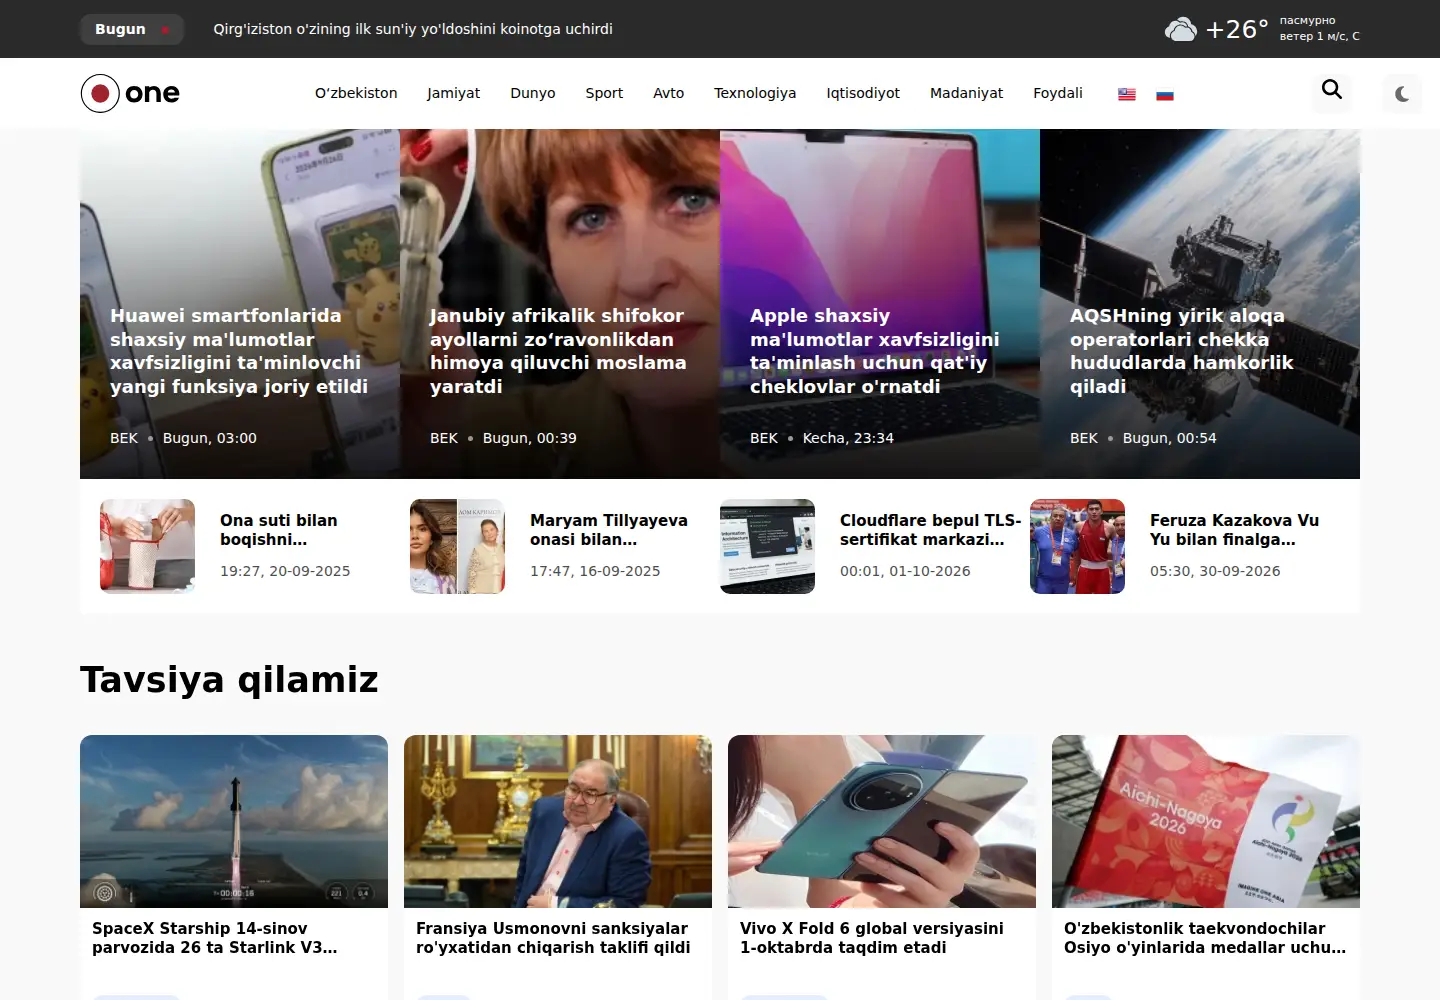1440x1000 pixels.
Task: Click the SpaceX Starship rocket image
Action: tap(234, 821)
